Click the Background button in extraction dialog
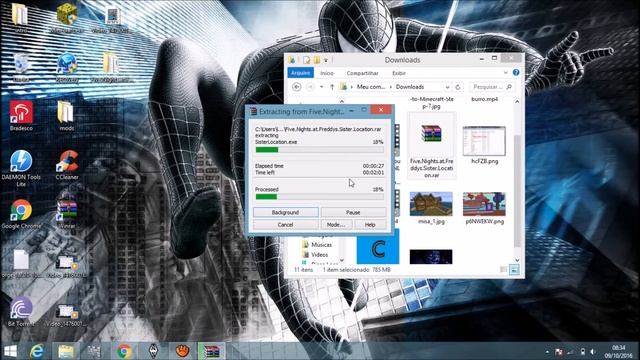Screen dimensions: 640x360 coord(285,212)
